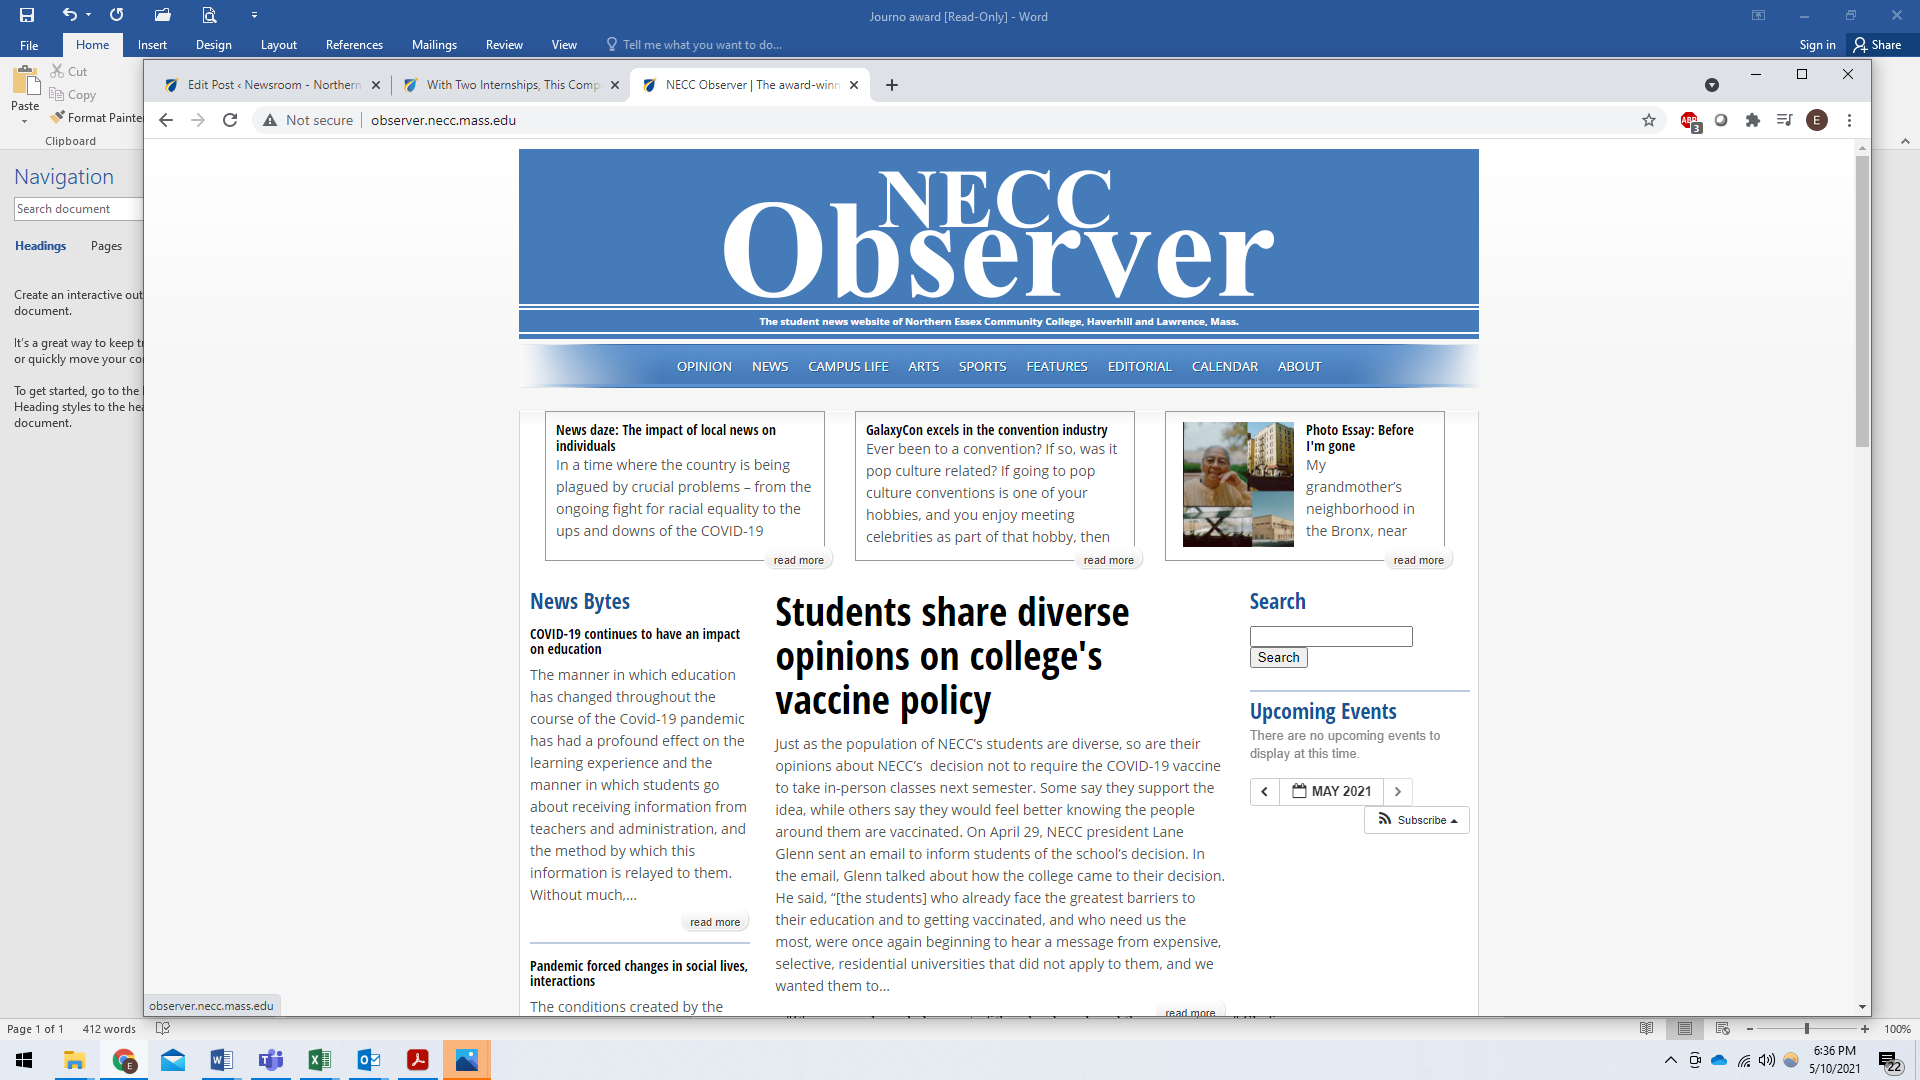
Task: Click Word's Open folder icon
Action: tap(162, 15)
